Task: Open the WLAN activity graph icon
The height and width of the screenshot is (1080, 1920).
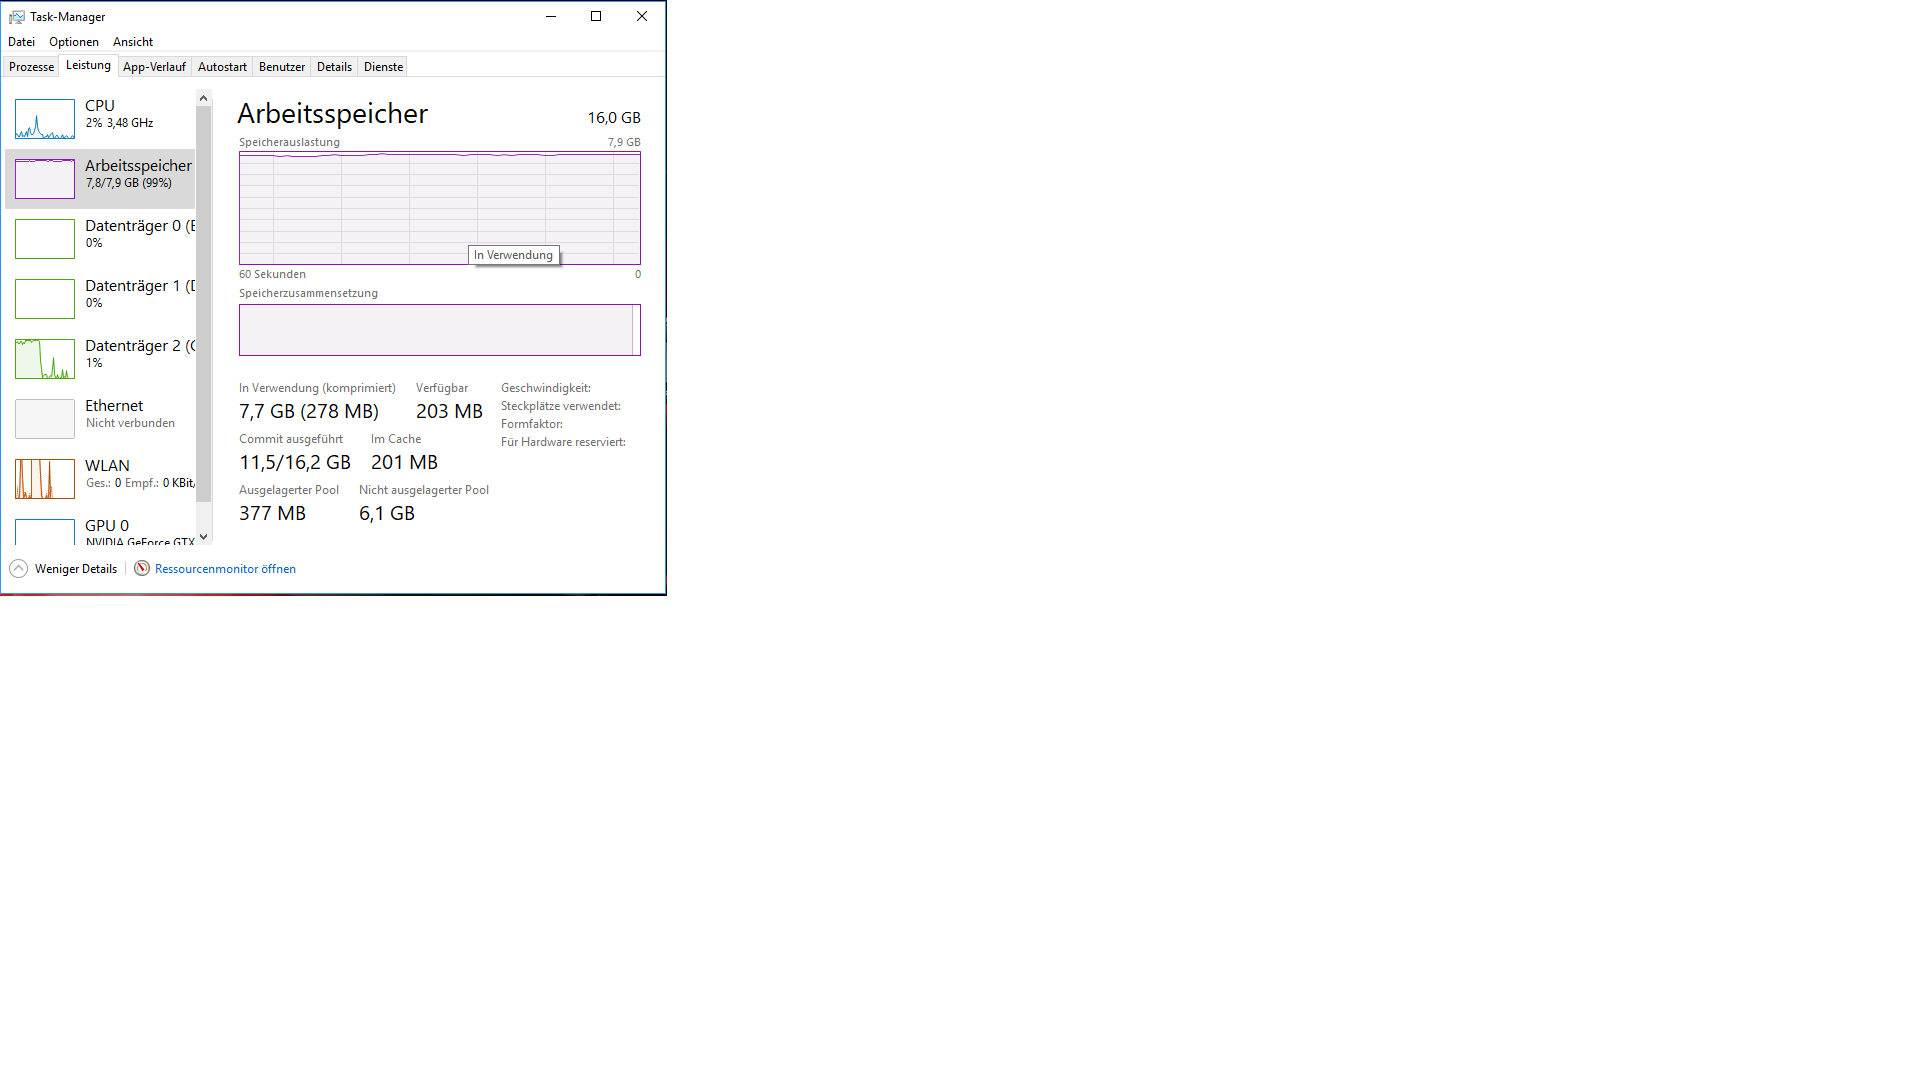Action: click(x=45, y=479)
